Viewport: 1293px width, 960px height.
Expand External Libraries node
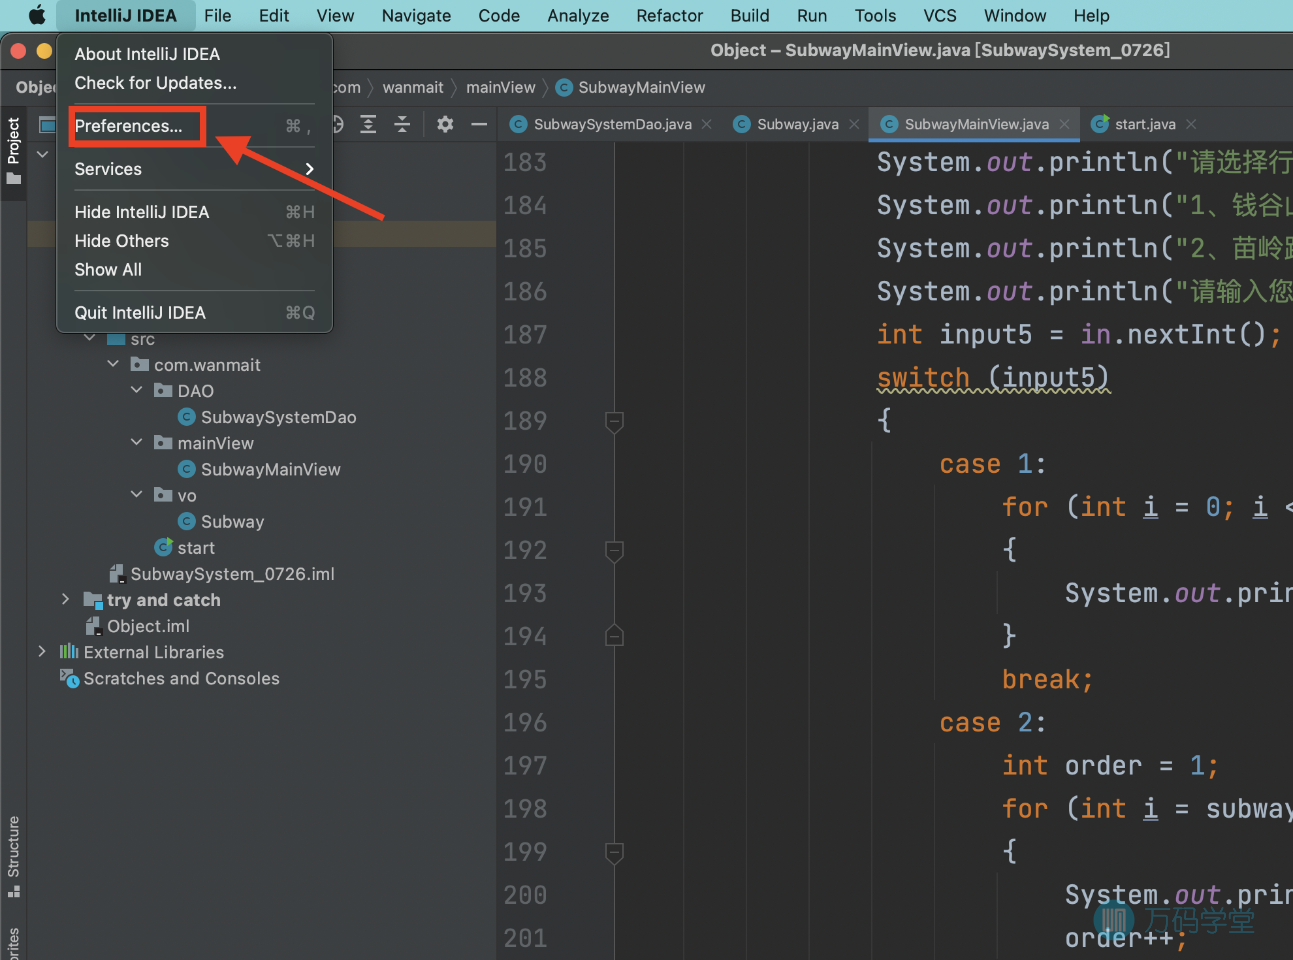coord(42,651)
